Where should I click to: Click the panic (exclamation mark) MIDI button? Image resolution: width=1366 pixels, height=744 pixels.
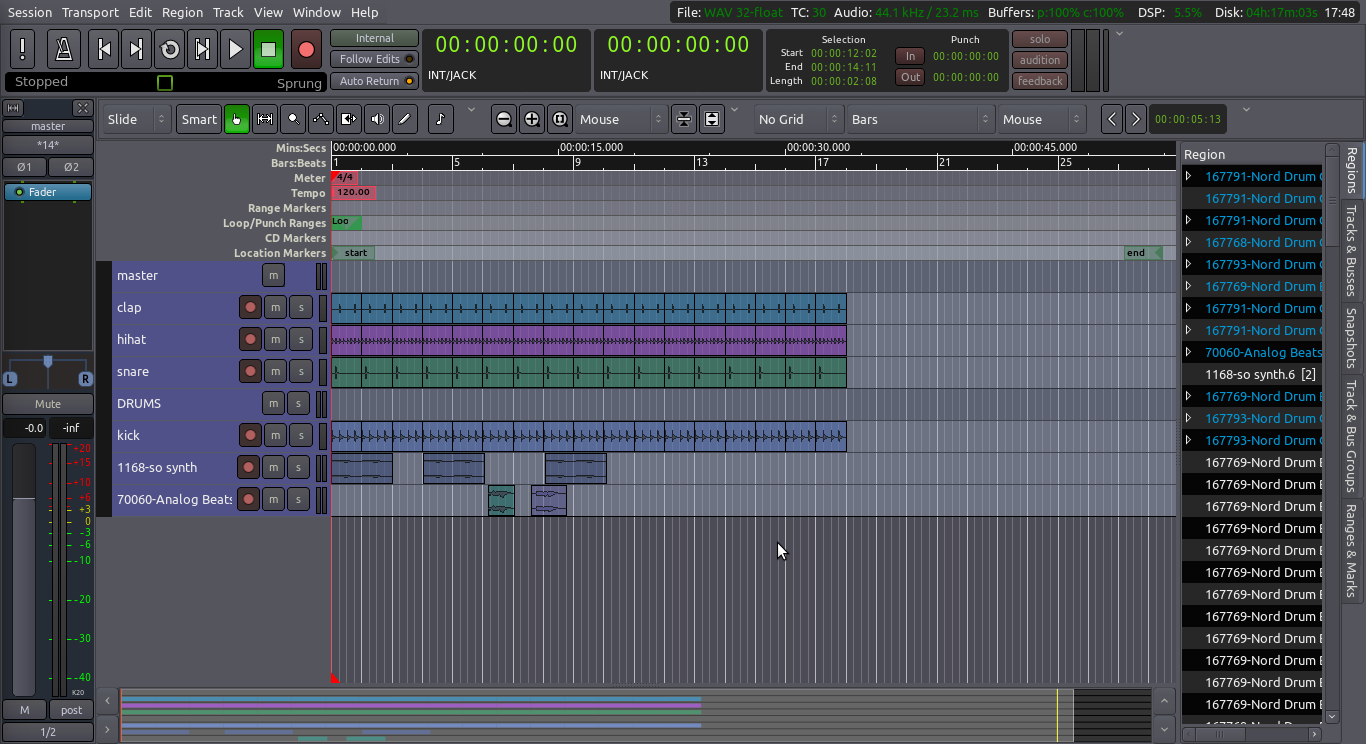pyautogui.click(x=23, y=48)
